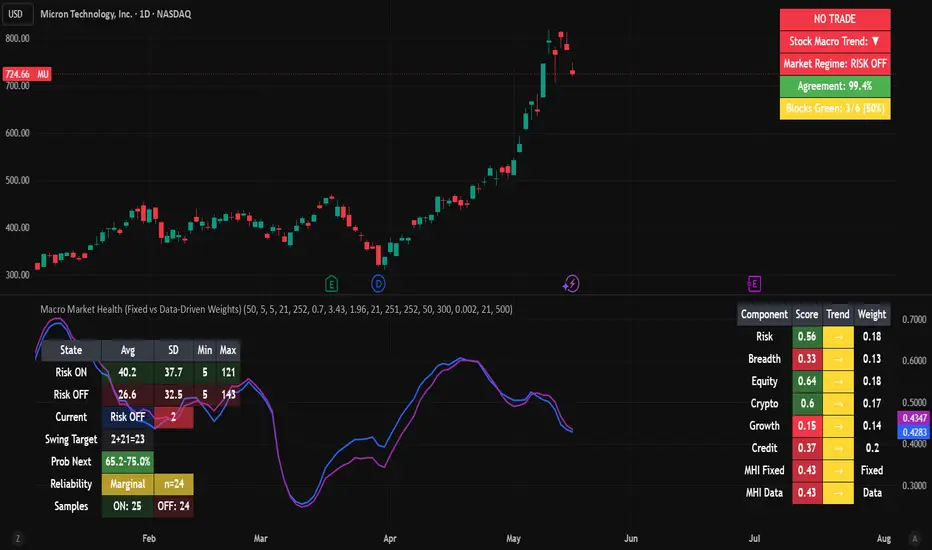932x550 pixels.
Task: Click the Equity row yellow trend arrow
Action: 838,381
